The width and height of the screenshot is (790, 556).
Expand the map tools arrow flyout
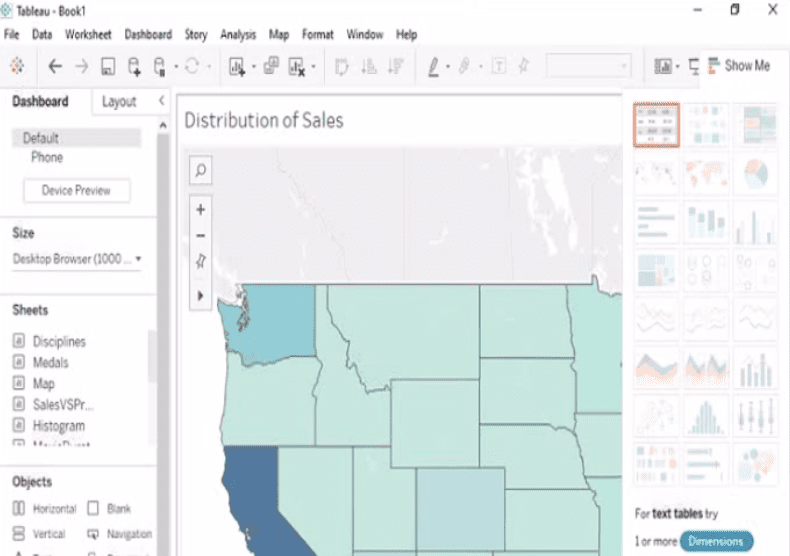point(201,296)
